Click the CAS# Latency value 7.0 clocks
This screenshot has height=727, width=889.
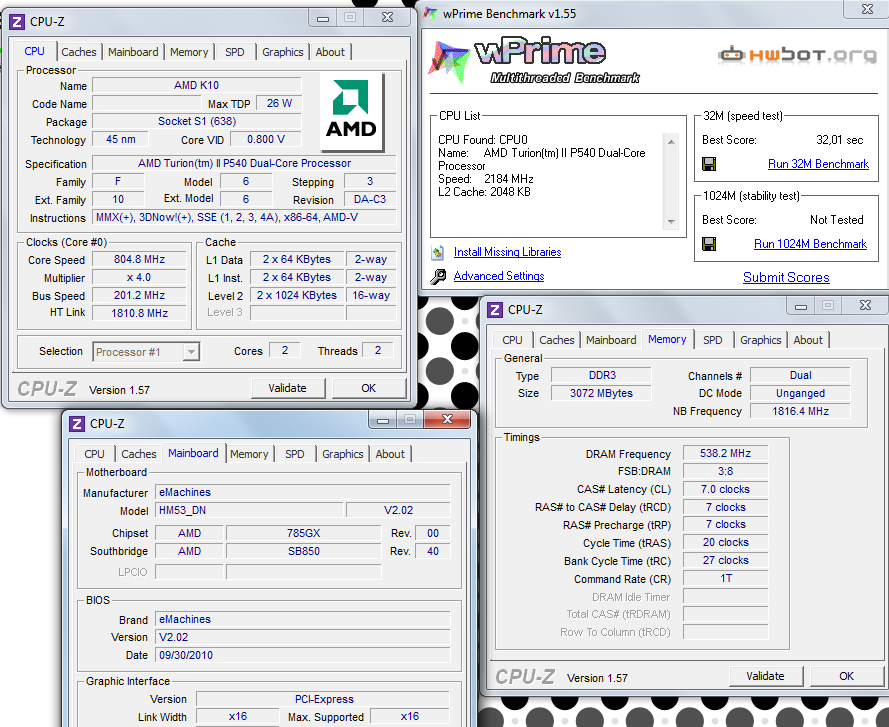[725, 489]
